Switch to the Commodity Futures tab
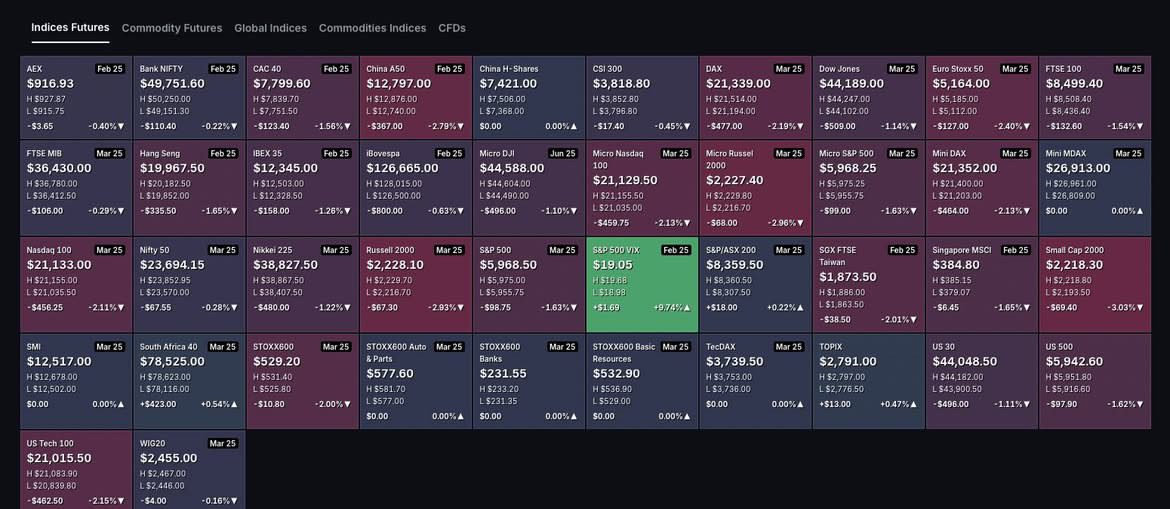This screenshot has width=1170, height=509. 172,28
